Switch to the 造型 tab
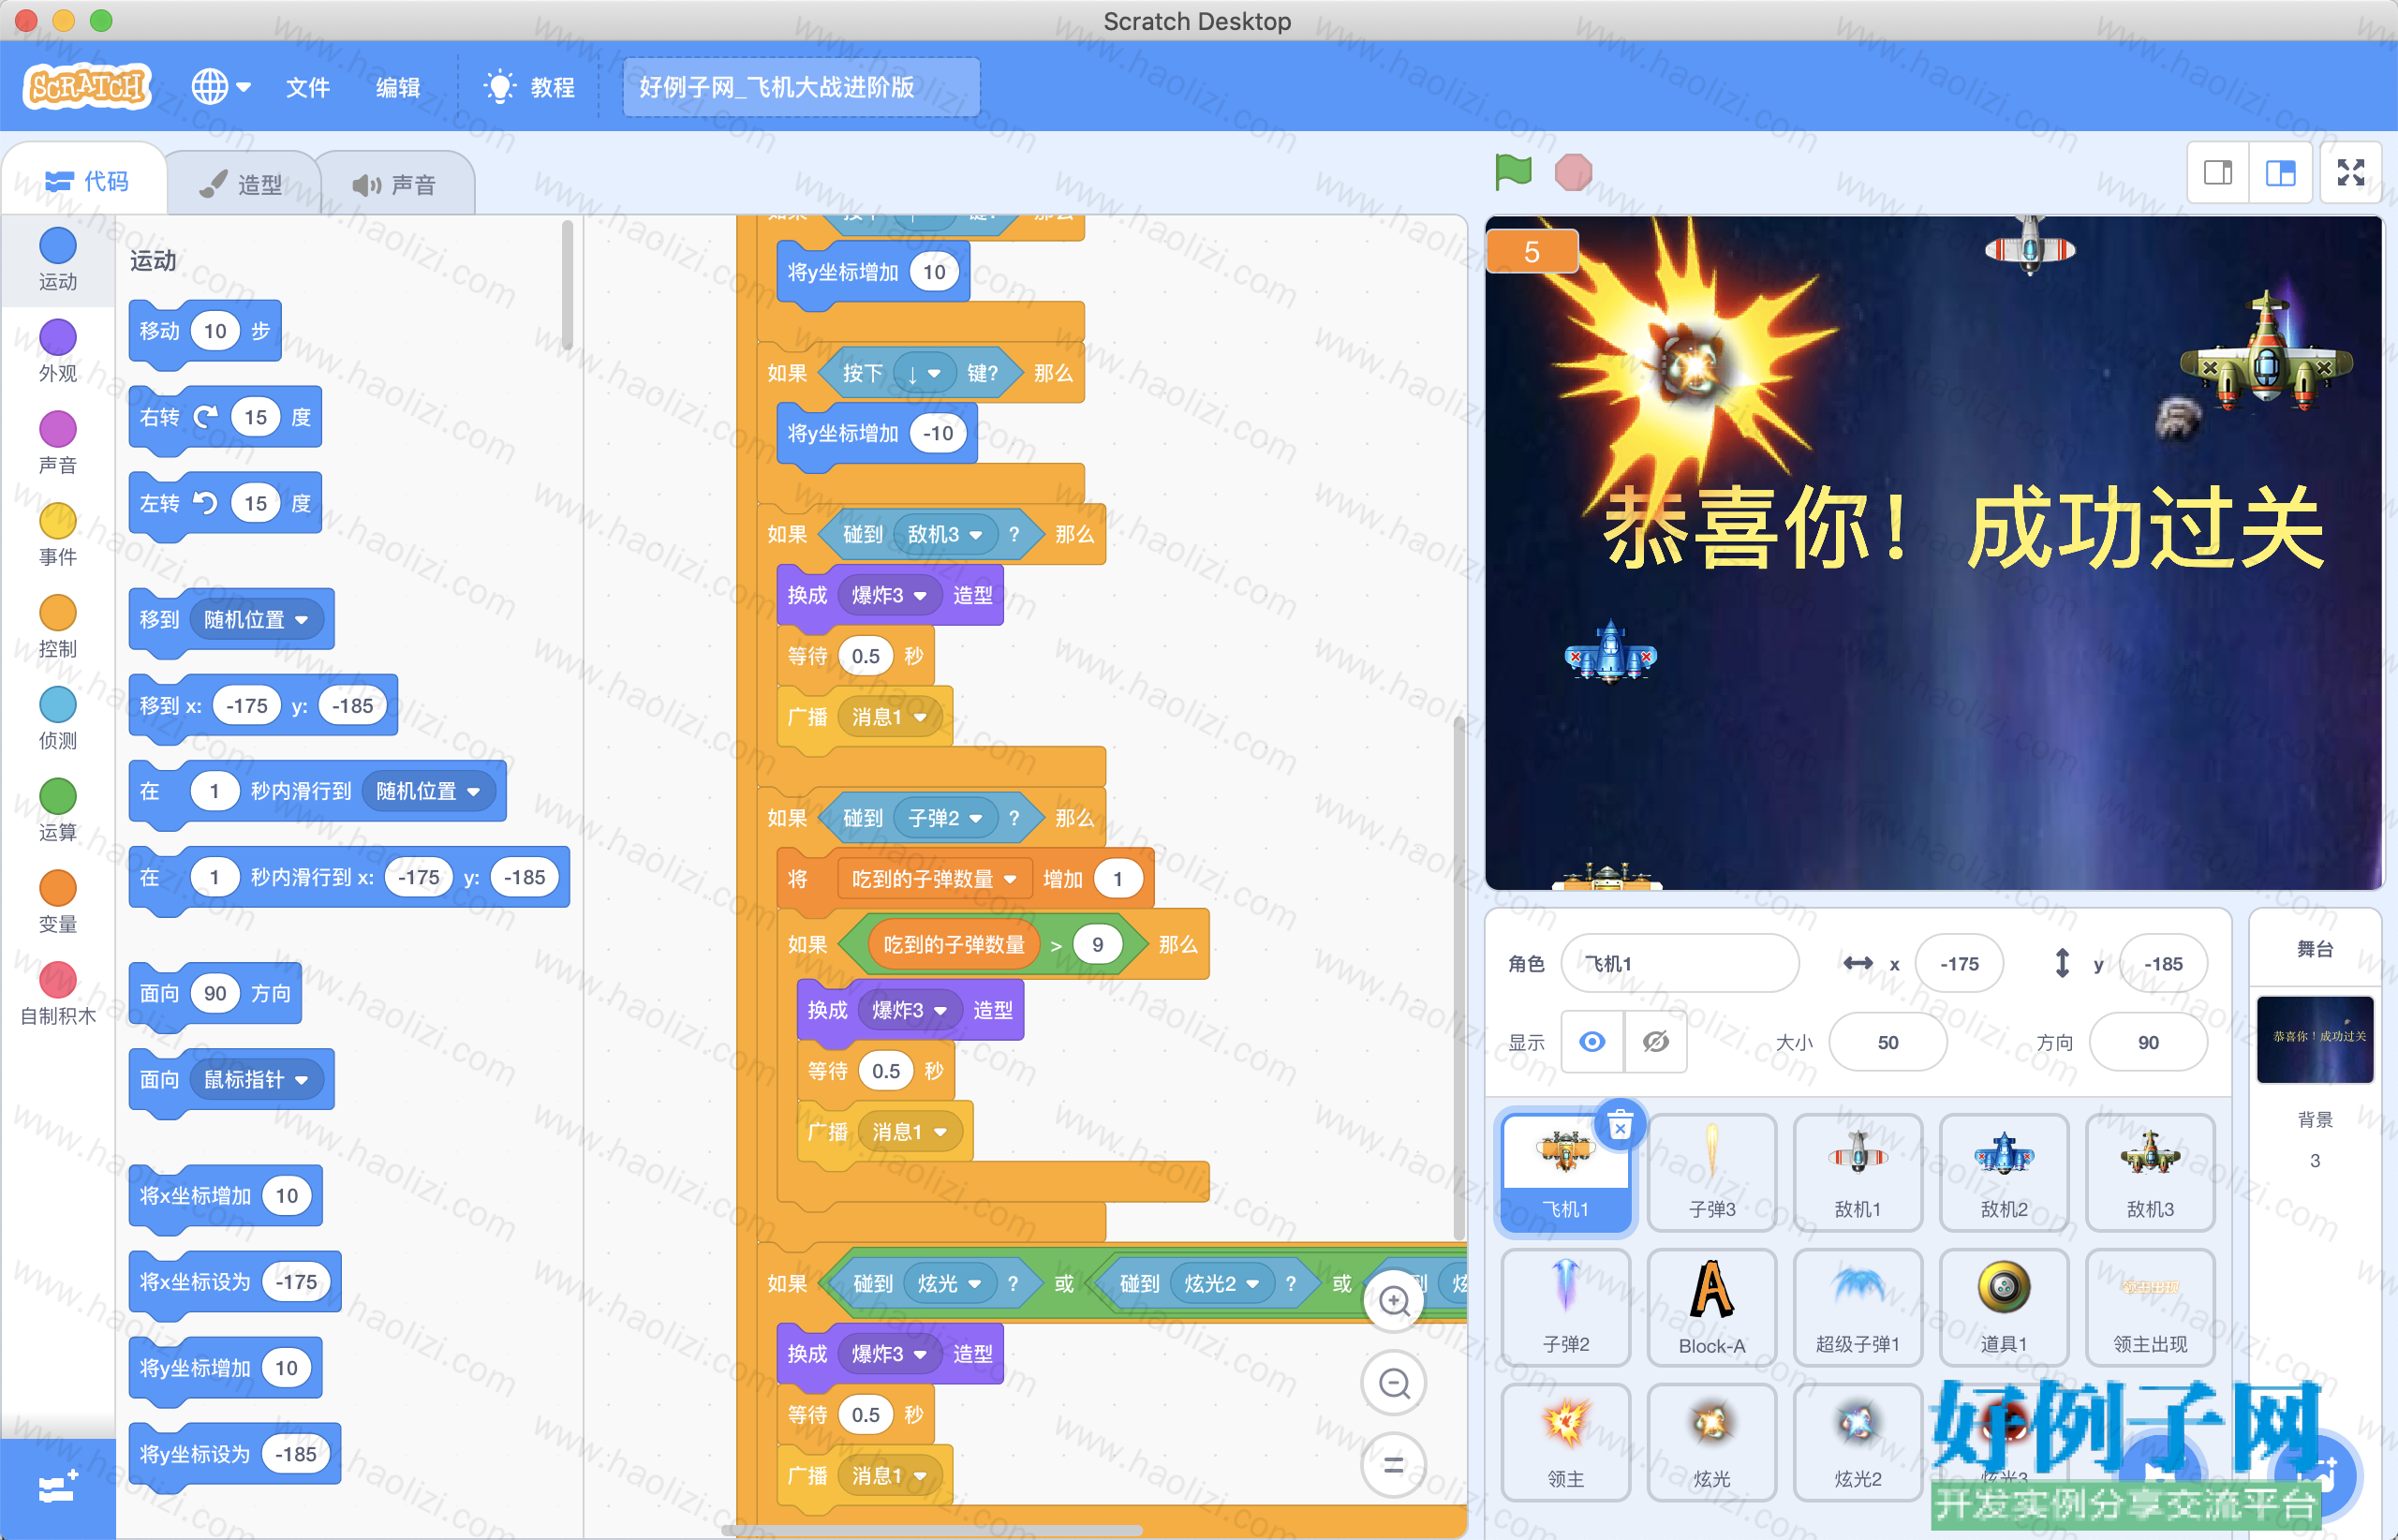The image size is (2398, 1540). coord(241,184)
